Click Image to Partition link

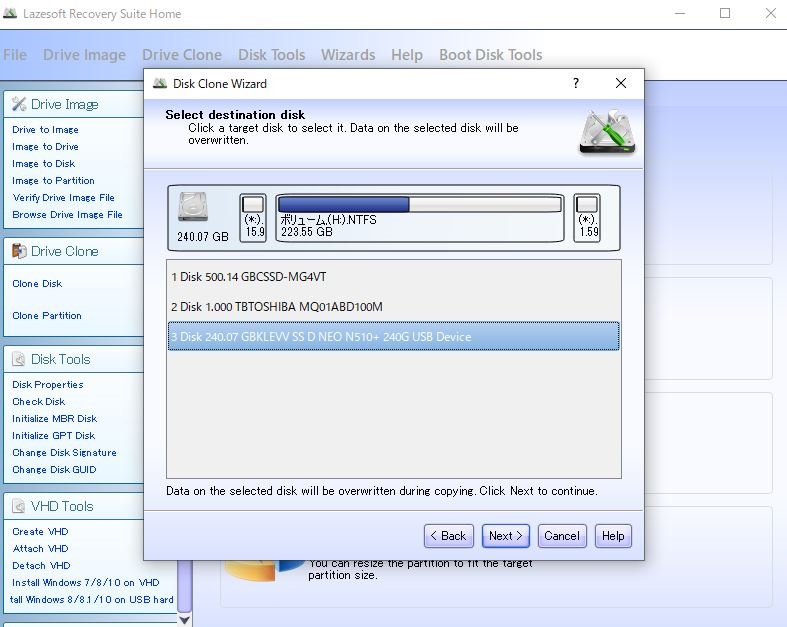(x=53, y=181)
